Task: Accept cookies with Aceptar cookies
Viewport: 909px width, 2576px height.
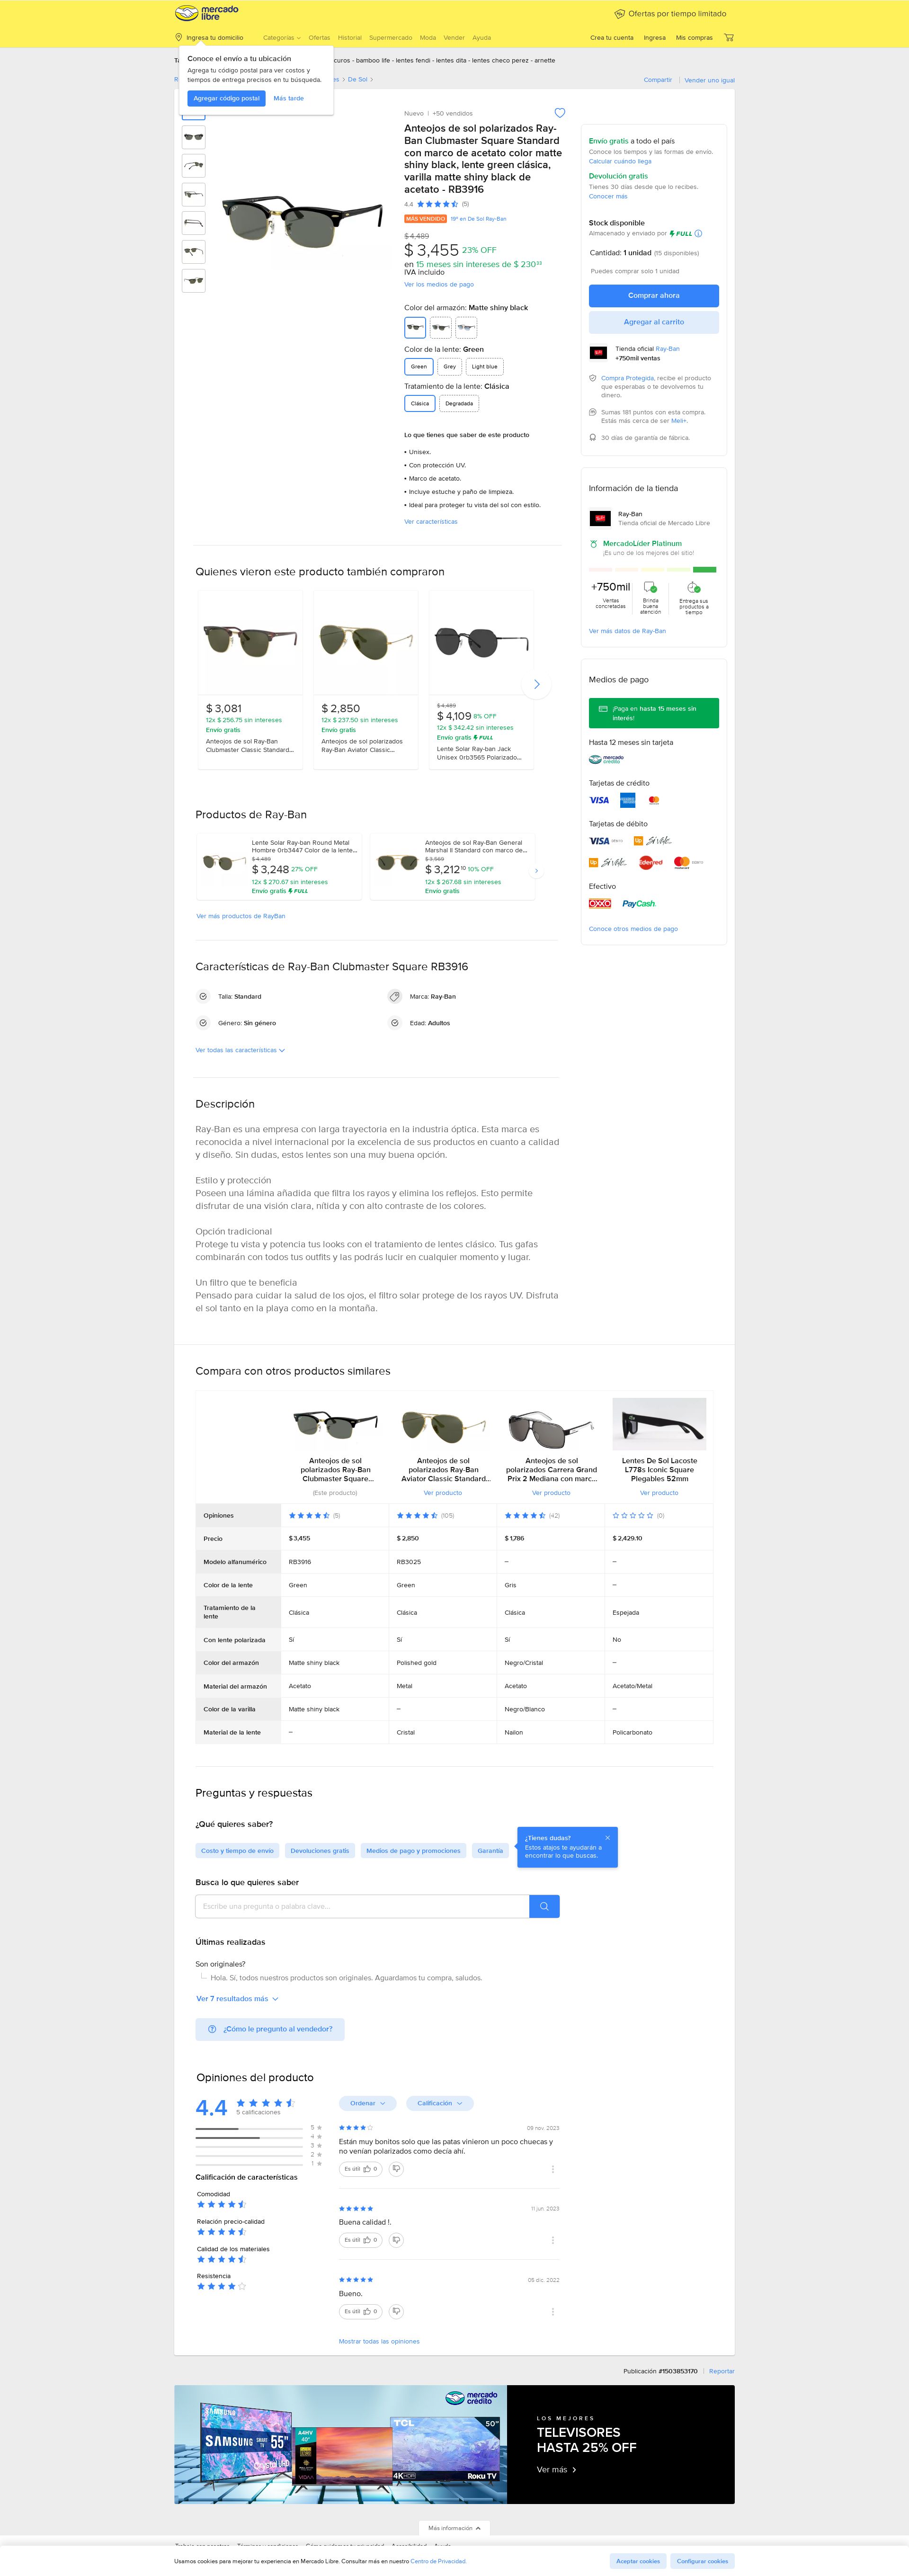Action: click(638, 2561)
